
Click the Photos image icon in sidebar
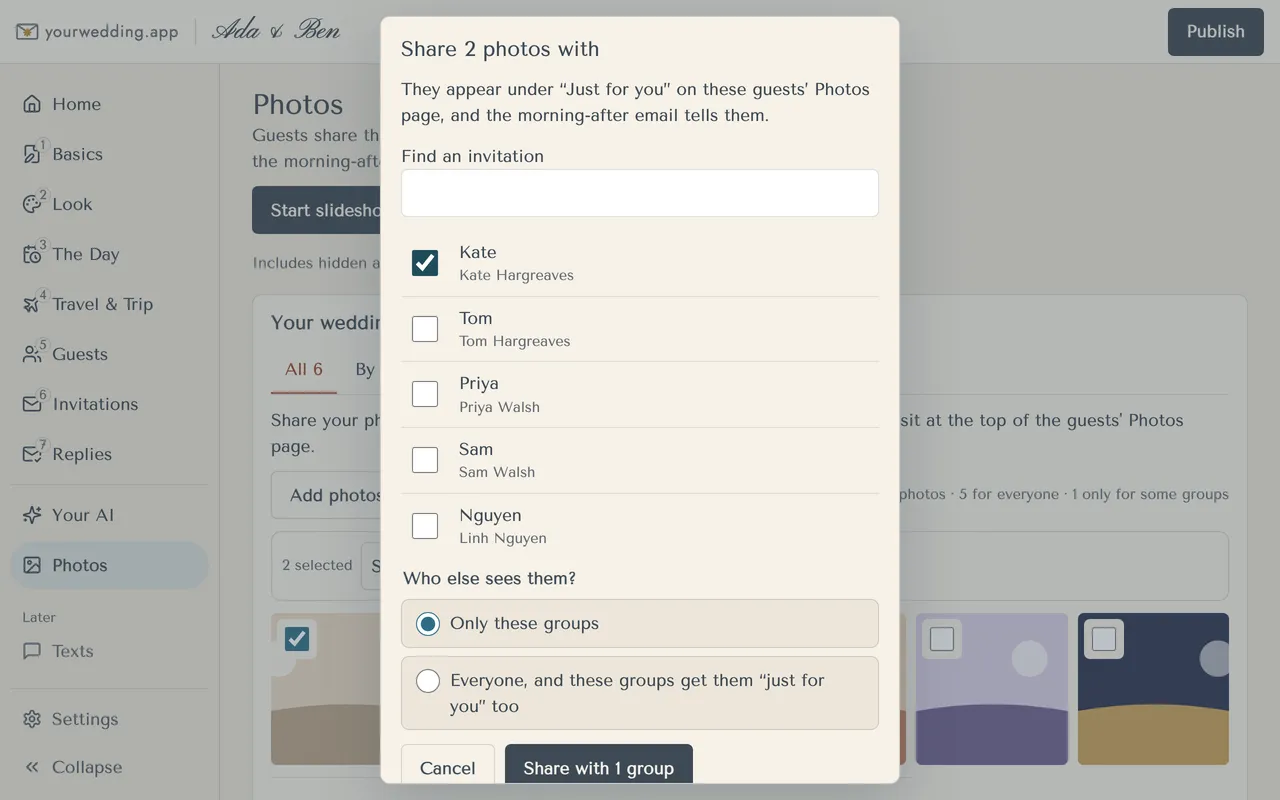[x=32, y=565]
